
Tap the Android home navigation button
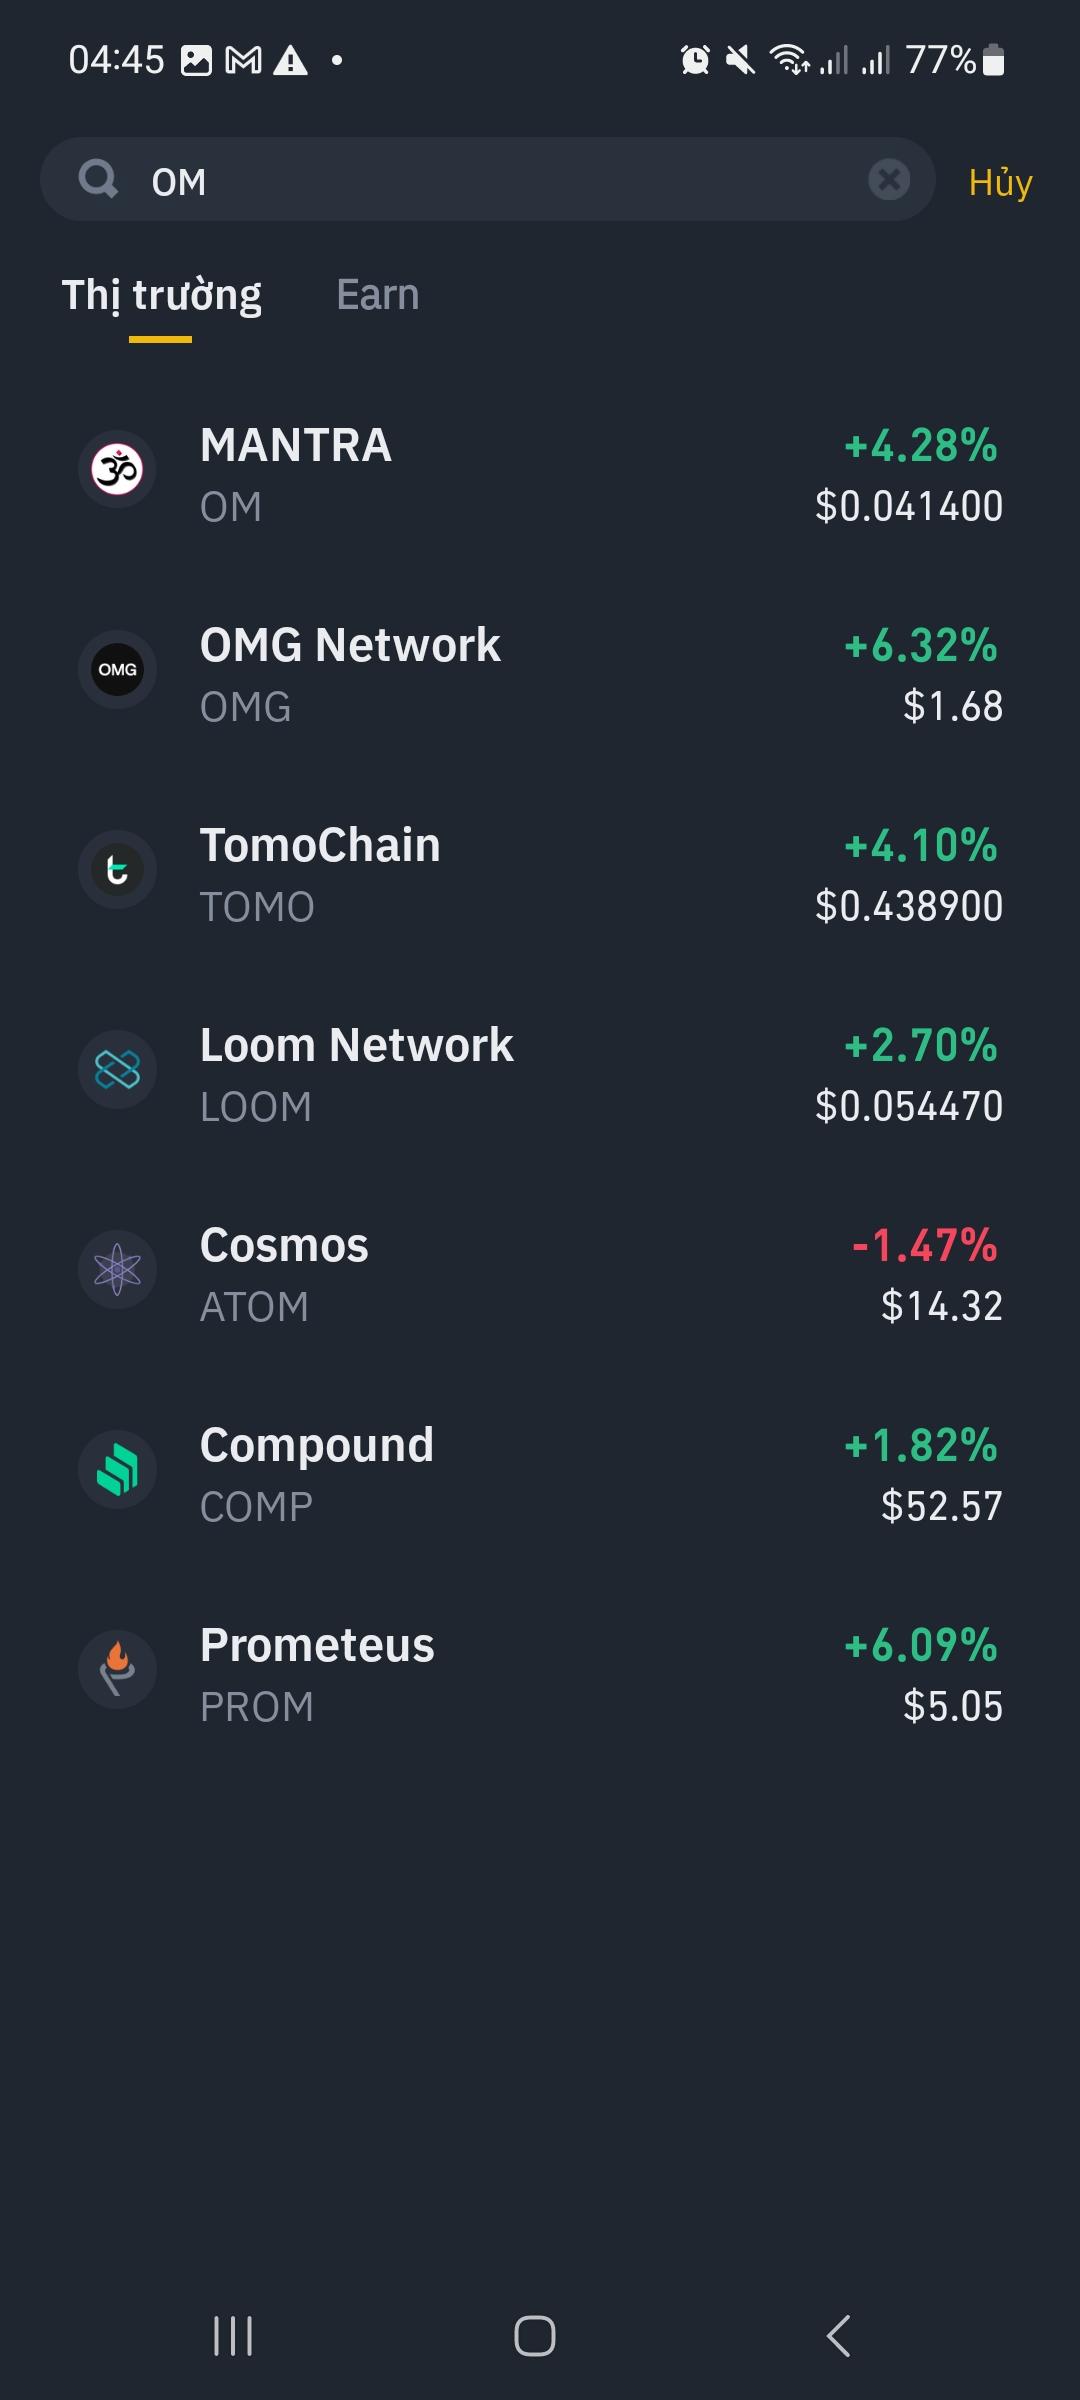(535, 2336)
